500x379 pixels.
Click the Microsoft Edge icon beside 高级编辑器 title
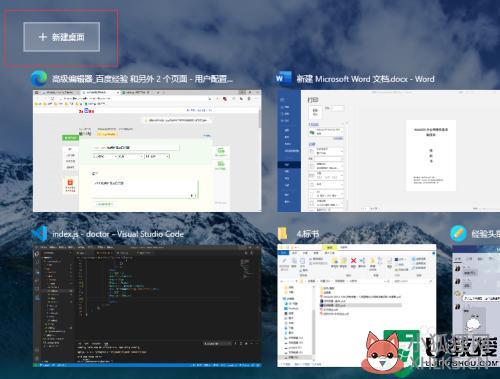click(x=39, y=79)
